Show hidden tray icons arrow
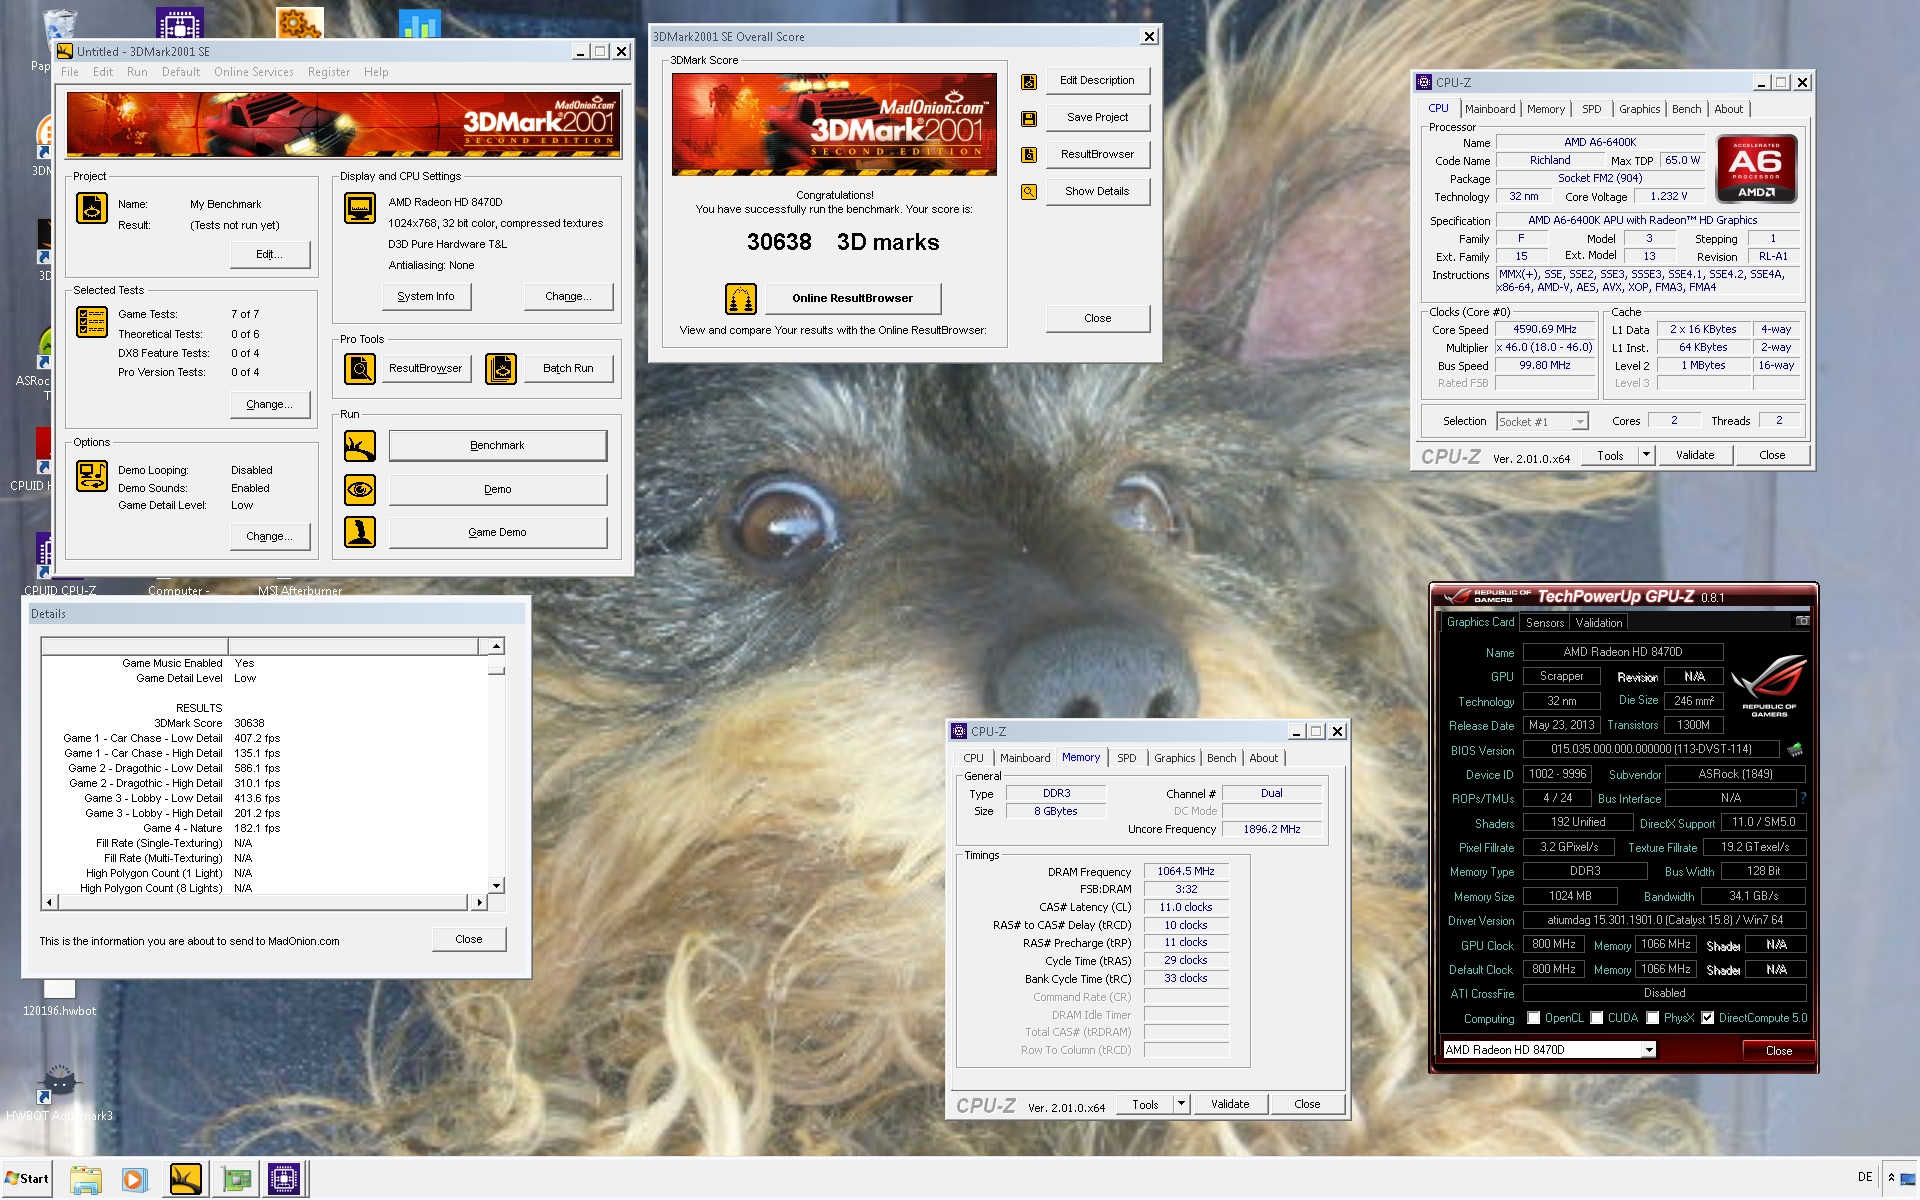Image resolution: width=1920 pixels, height=1200 pixels. pos(1891,1178)
